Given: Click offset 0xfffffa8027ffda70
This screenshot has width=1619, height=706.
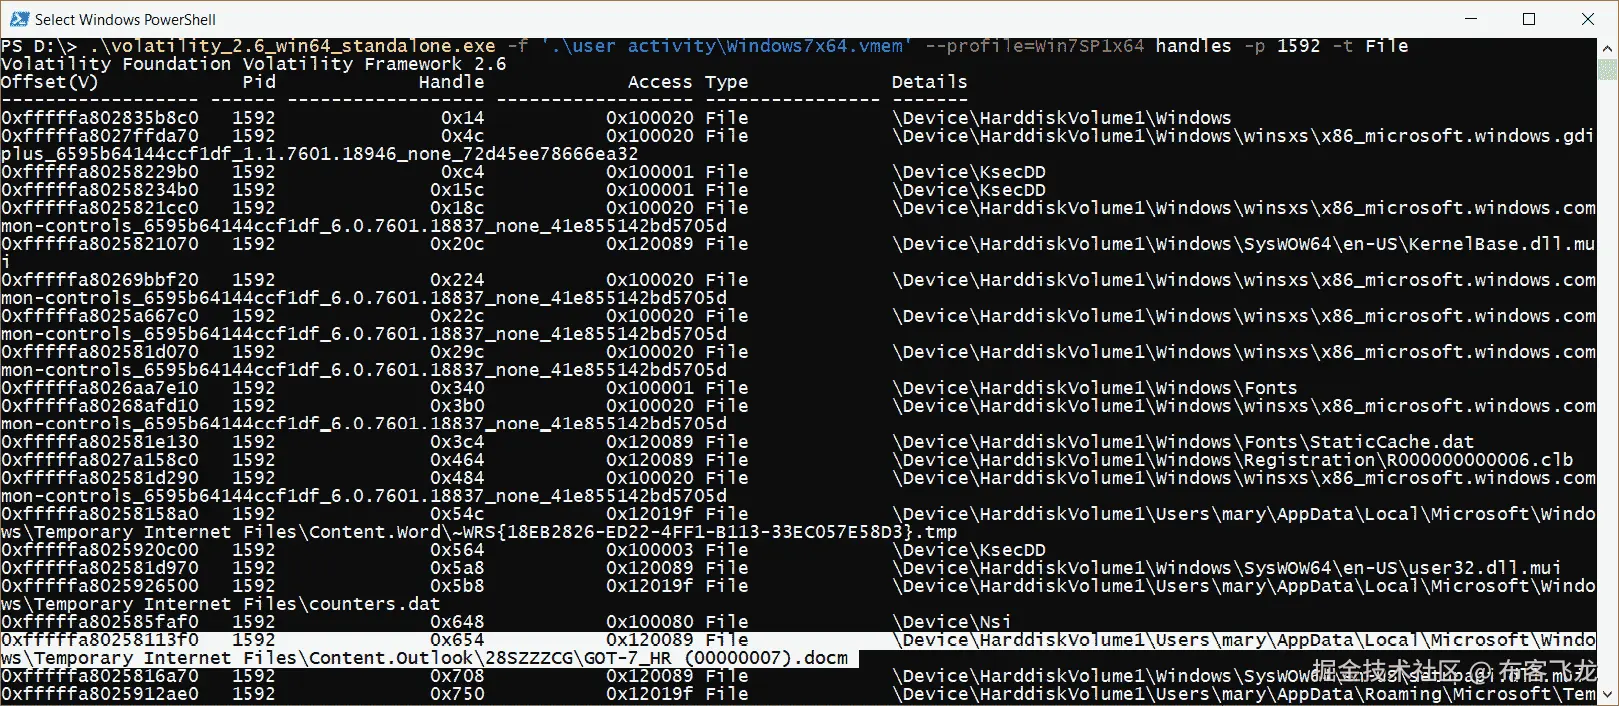Looking at the screenshot, I should pyautogui.click(x=100, y=136).
